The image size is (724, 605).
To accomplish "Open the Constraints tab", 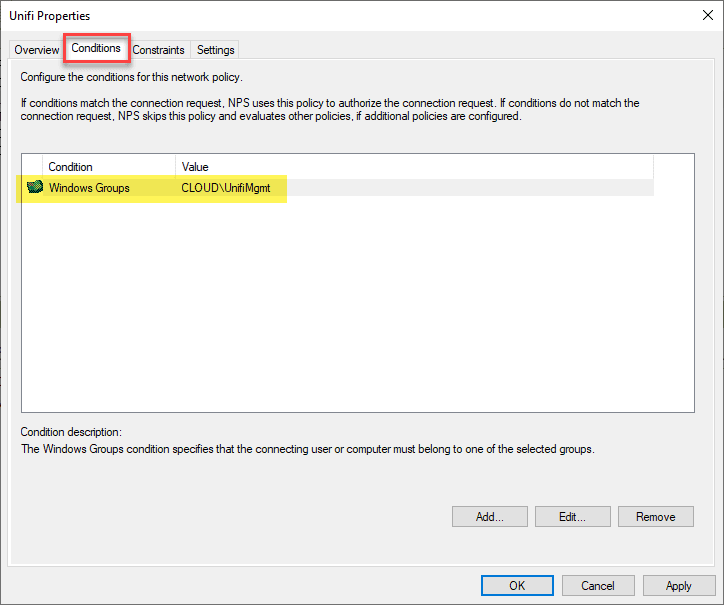I will coord(158,50).
